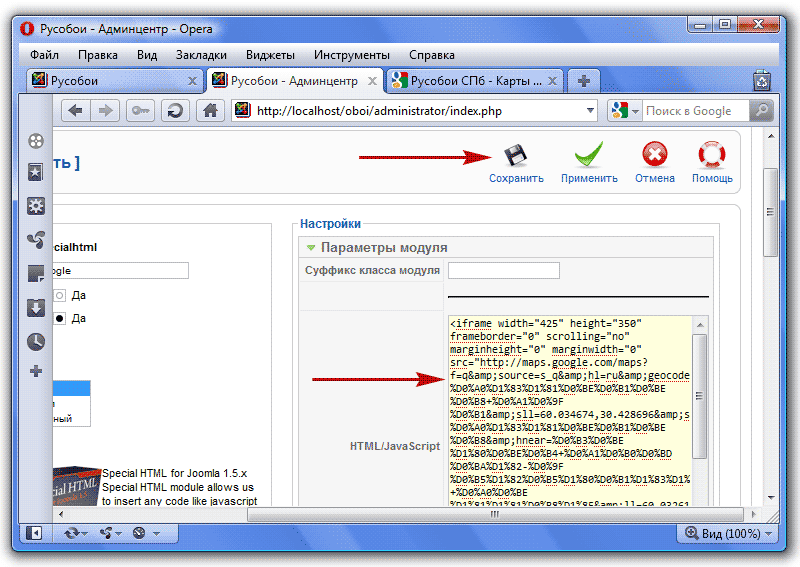Click the Сохранить floppy disk icon
Viewport: 800px width, 567px height.
pyautogui.click(x=515, y=156)
